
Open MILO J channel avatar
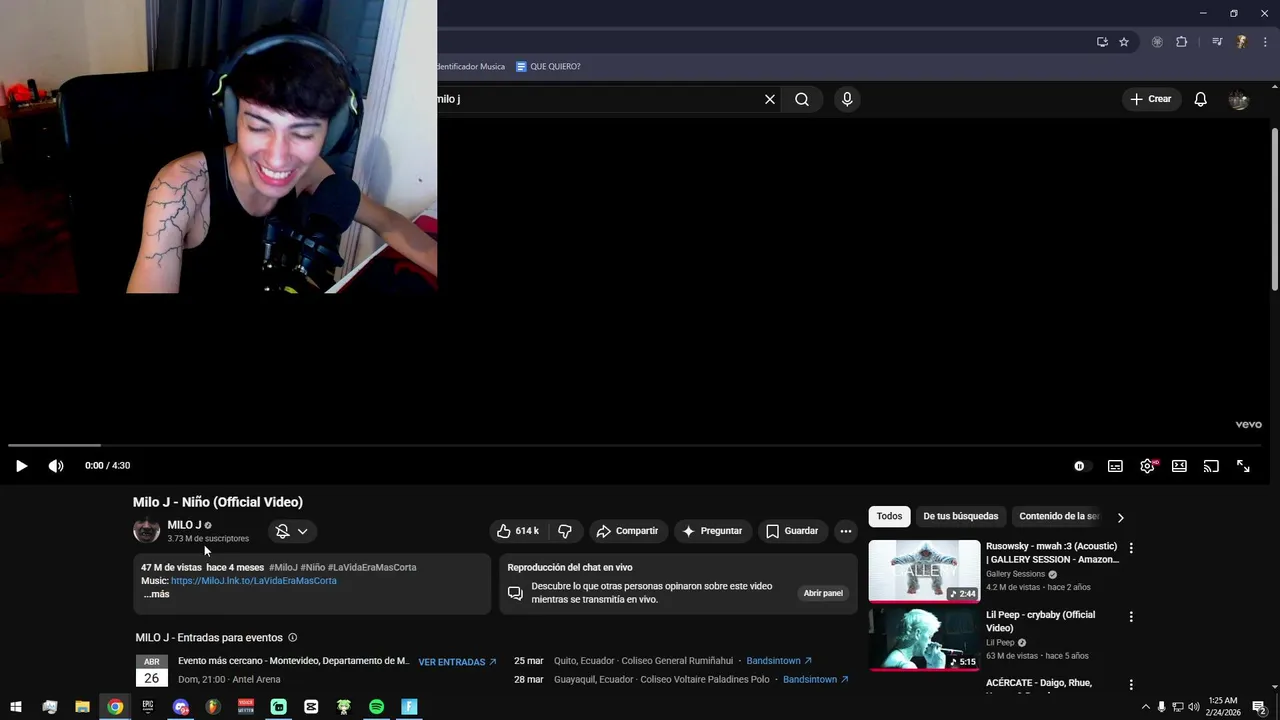(x=147, y=531)
